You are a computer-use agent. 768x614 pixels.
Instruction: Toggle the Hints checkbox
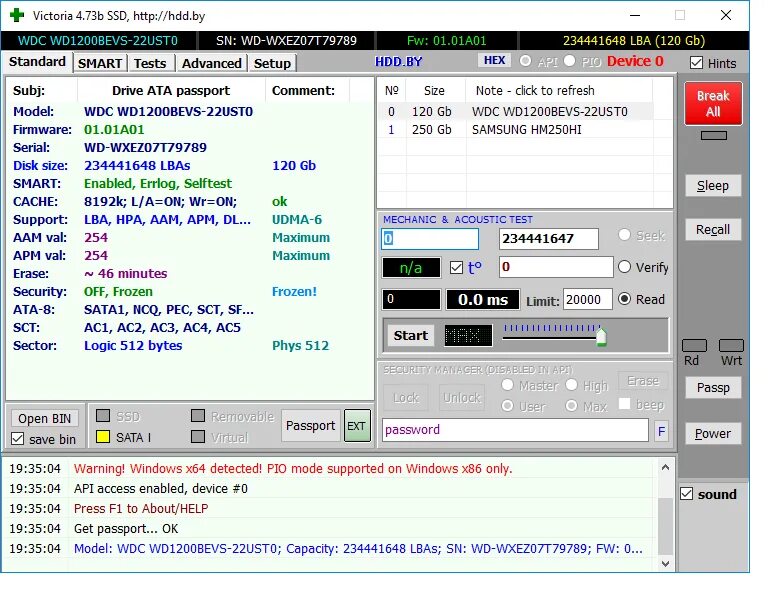696,63
